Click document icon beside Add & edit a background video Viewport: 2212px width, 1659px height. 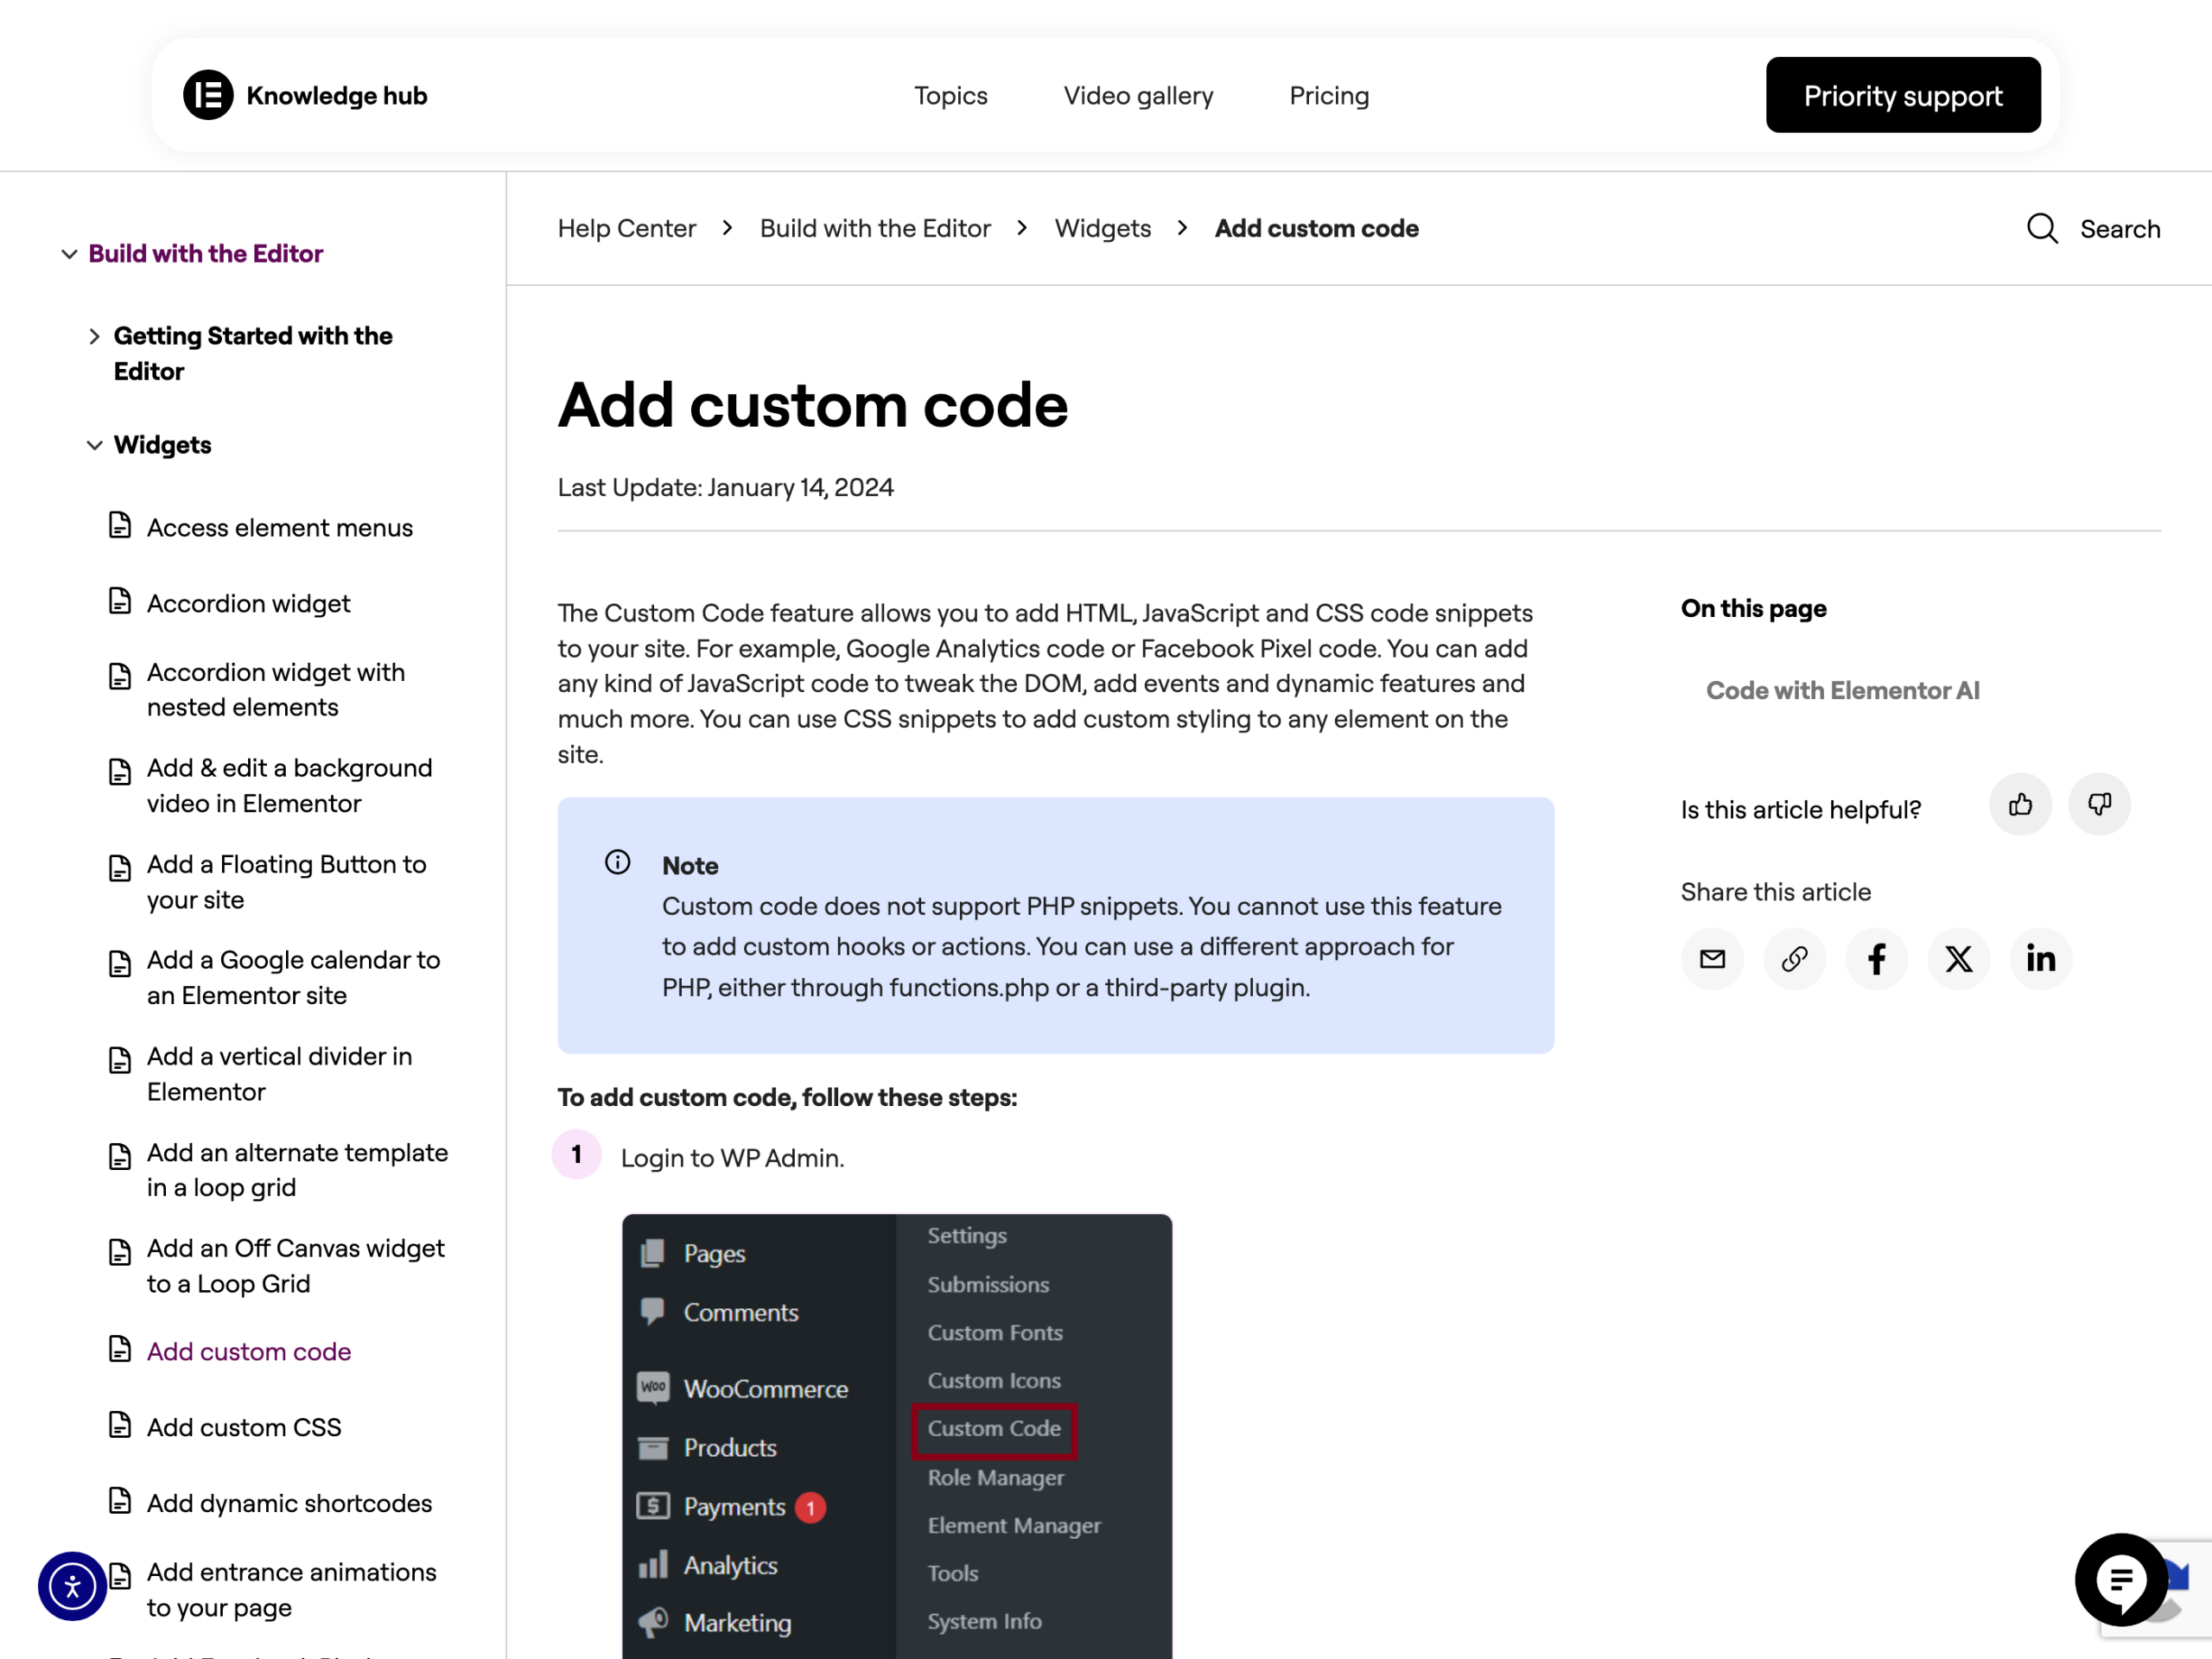pyautogui.click(x=120, y=772)
